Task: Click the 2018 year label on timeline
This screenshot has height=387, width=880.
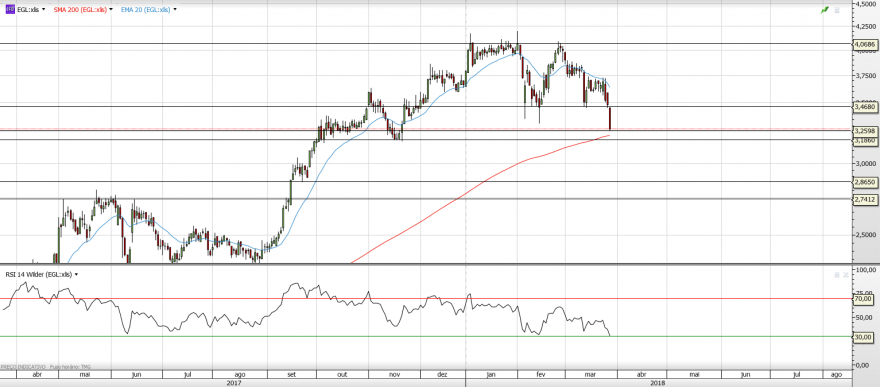Action: (x=657, y=383)
